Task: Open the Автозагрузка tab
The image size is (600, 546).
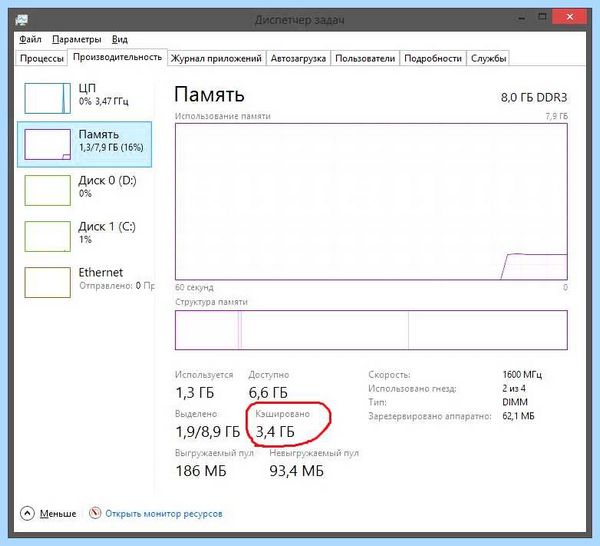Action: point(298,59)
